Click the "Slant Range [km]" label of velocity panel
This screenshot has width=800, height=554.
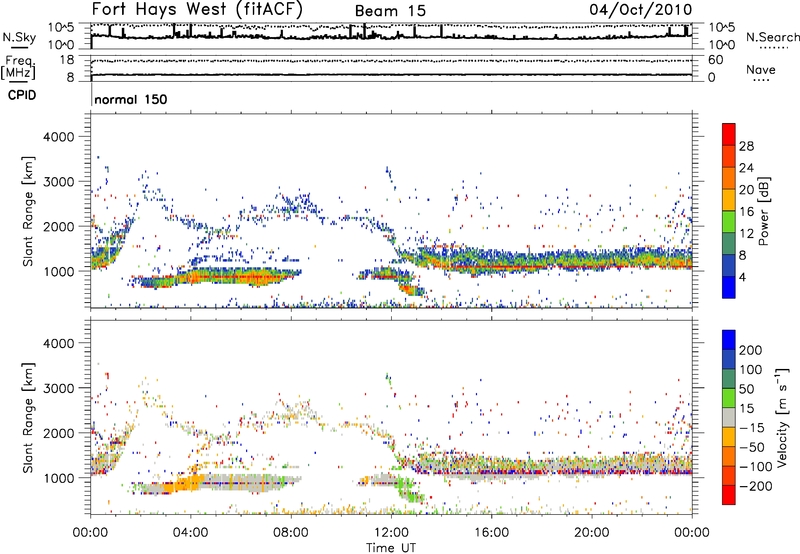[x=28, y=417]
